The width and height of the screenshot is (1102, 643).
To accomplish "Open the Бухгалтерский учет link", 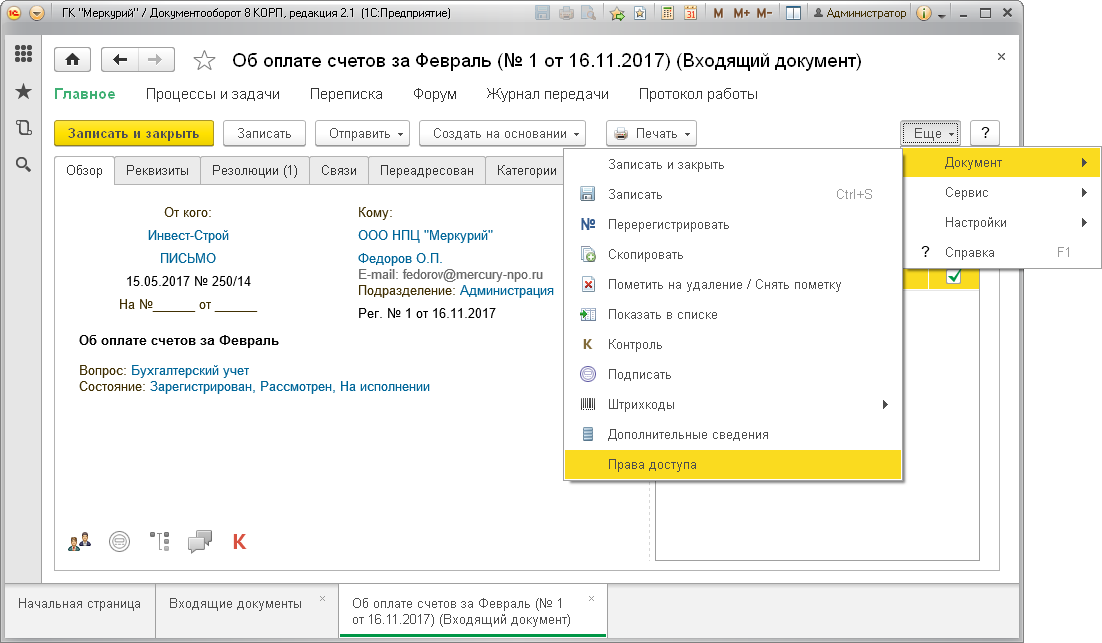I will click(190, 370).
